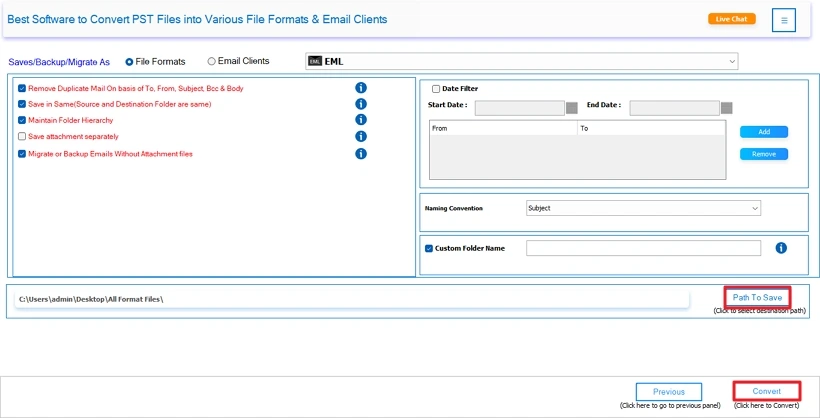Click info icon beside Save in Same
This screenshot has height=418, width=820.
(361, 104)
